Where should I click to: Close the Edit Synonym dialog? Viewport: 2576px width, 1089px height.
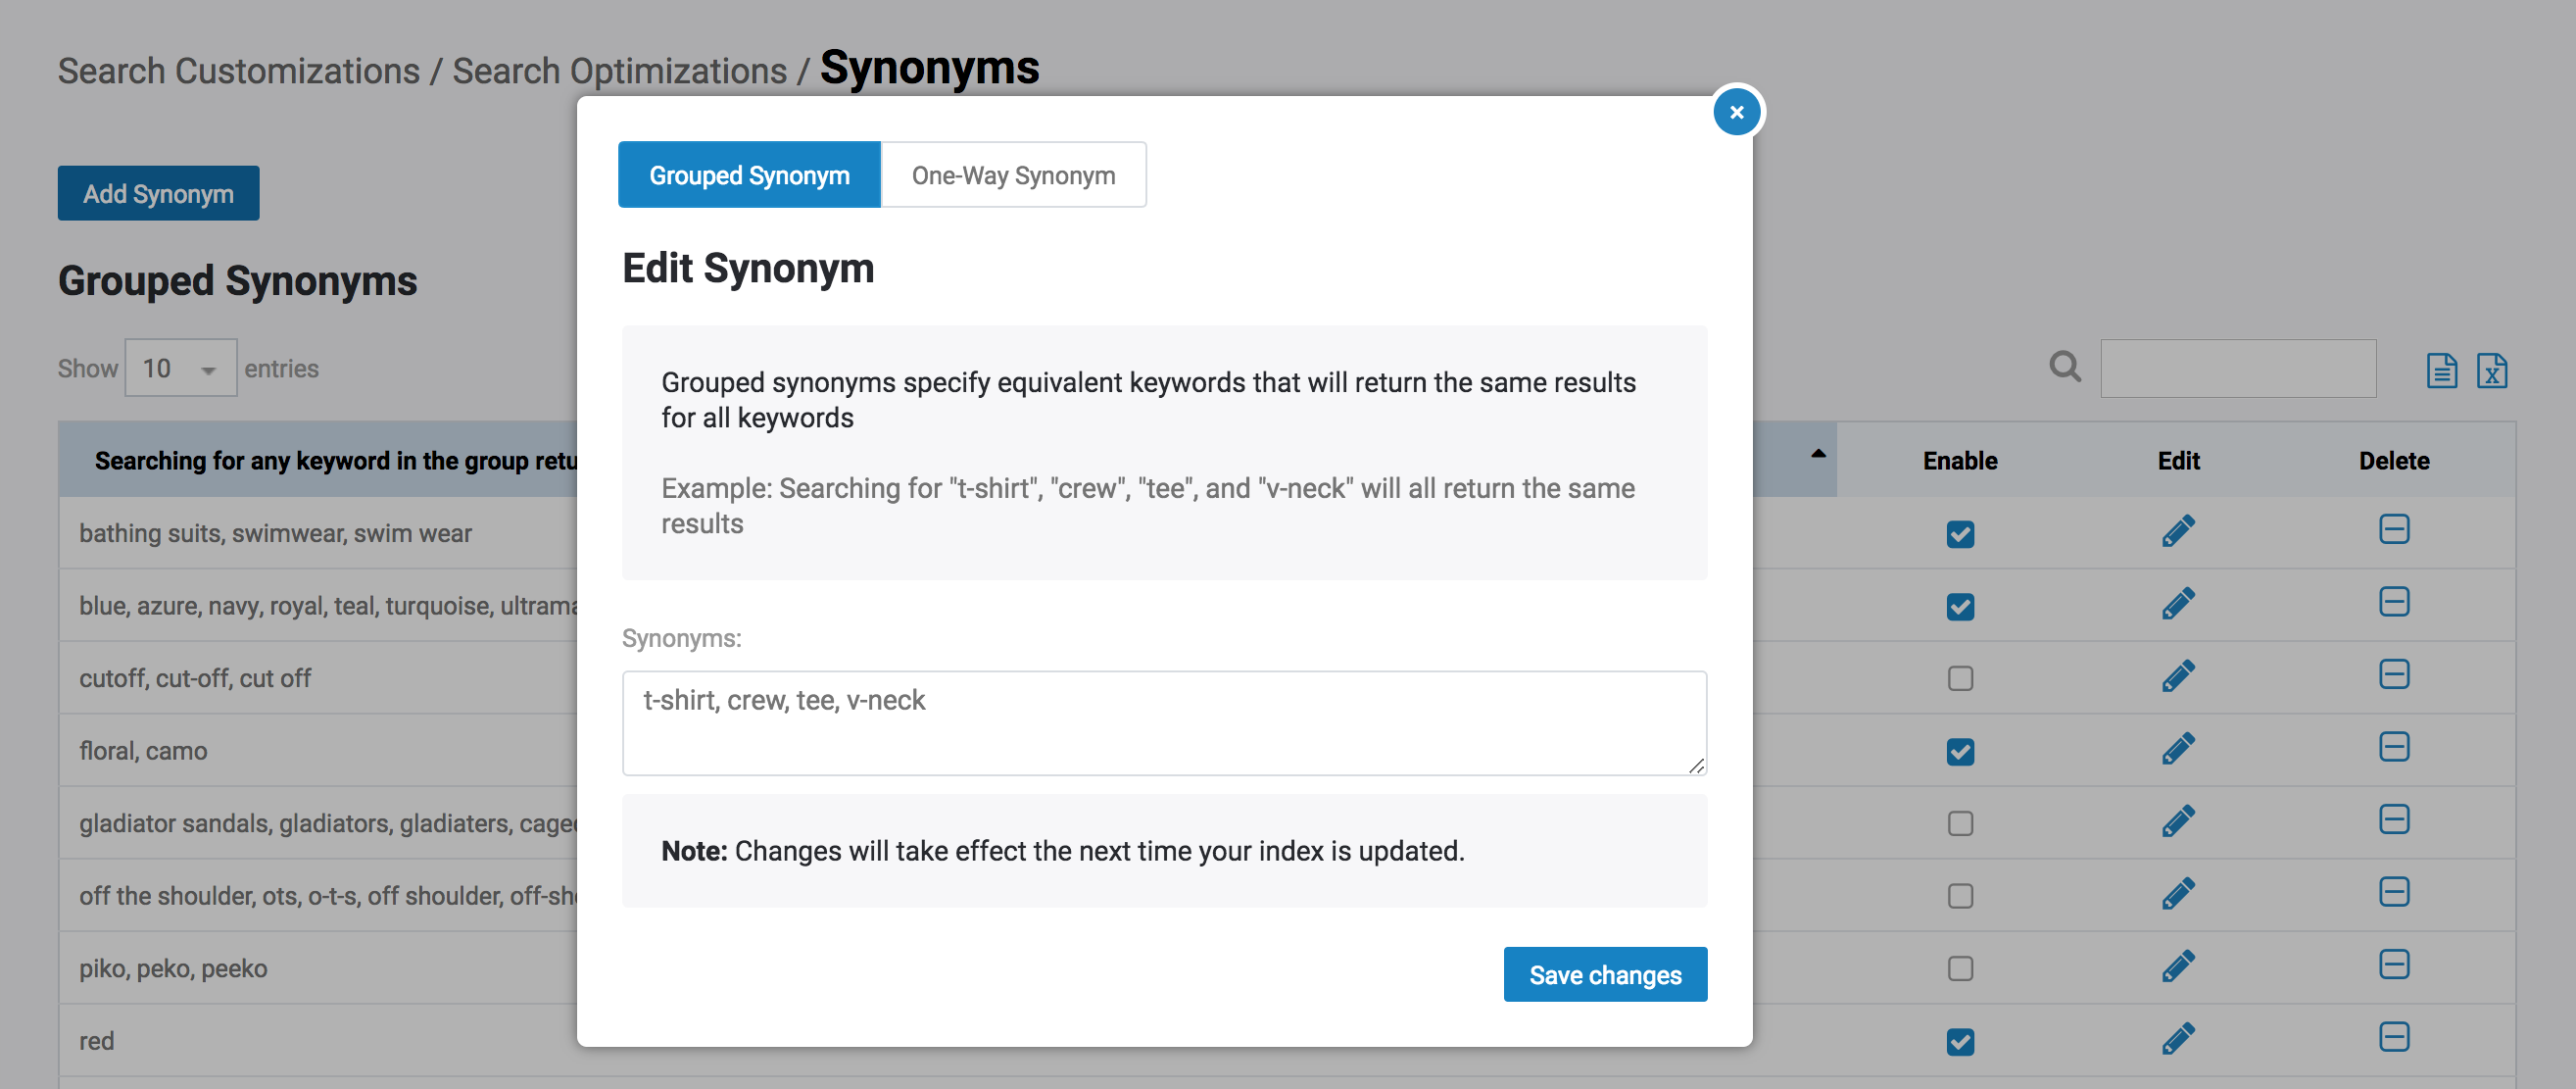[x=1736, y=112]
